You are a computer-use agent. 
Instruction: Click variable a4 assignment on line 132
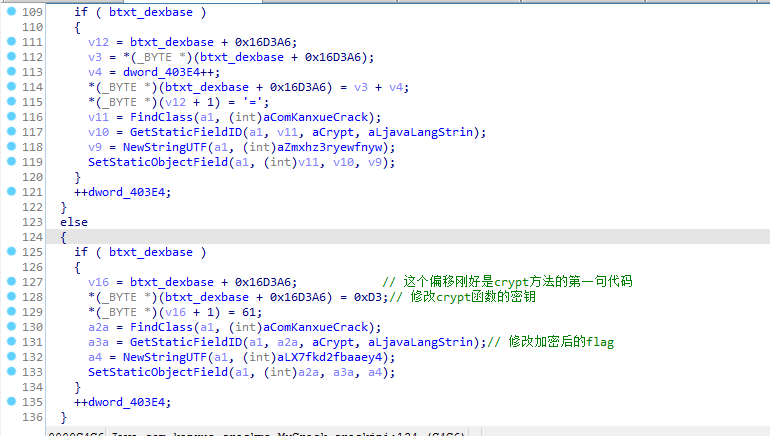(x=95, y=357)
